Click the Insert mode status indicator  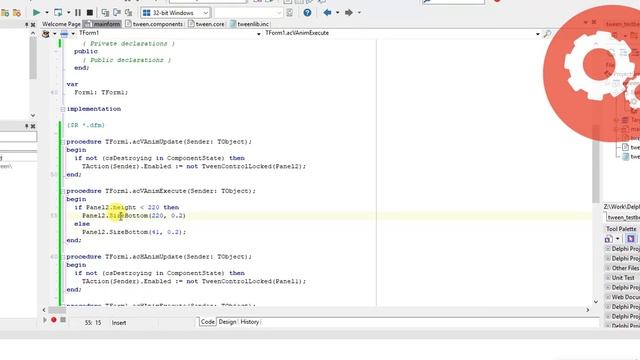(119, 323)
